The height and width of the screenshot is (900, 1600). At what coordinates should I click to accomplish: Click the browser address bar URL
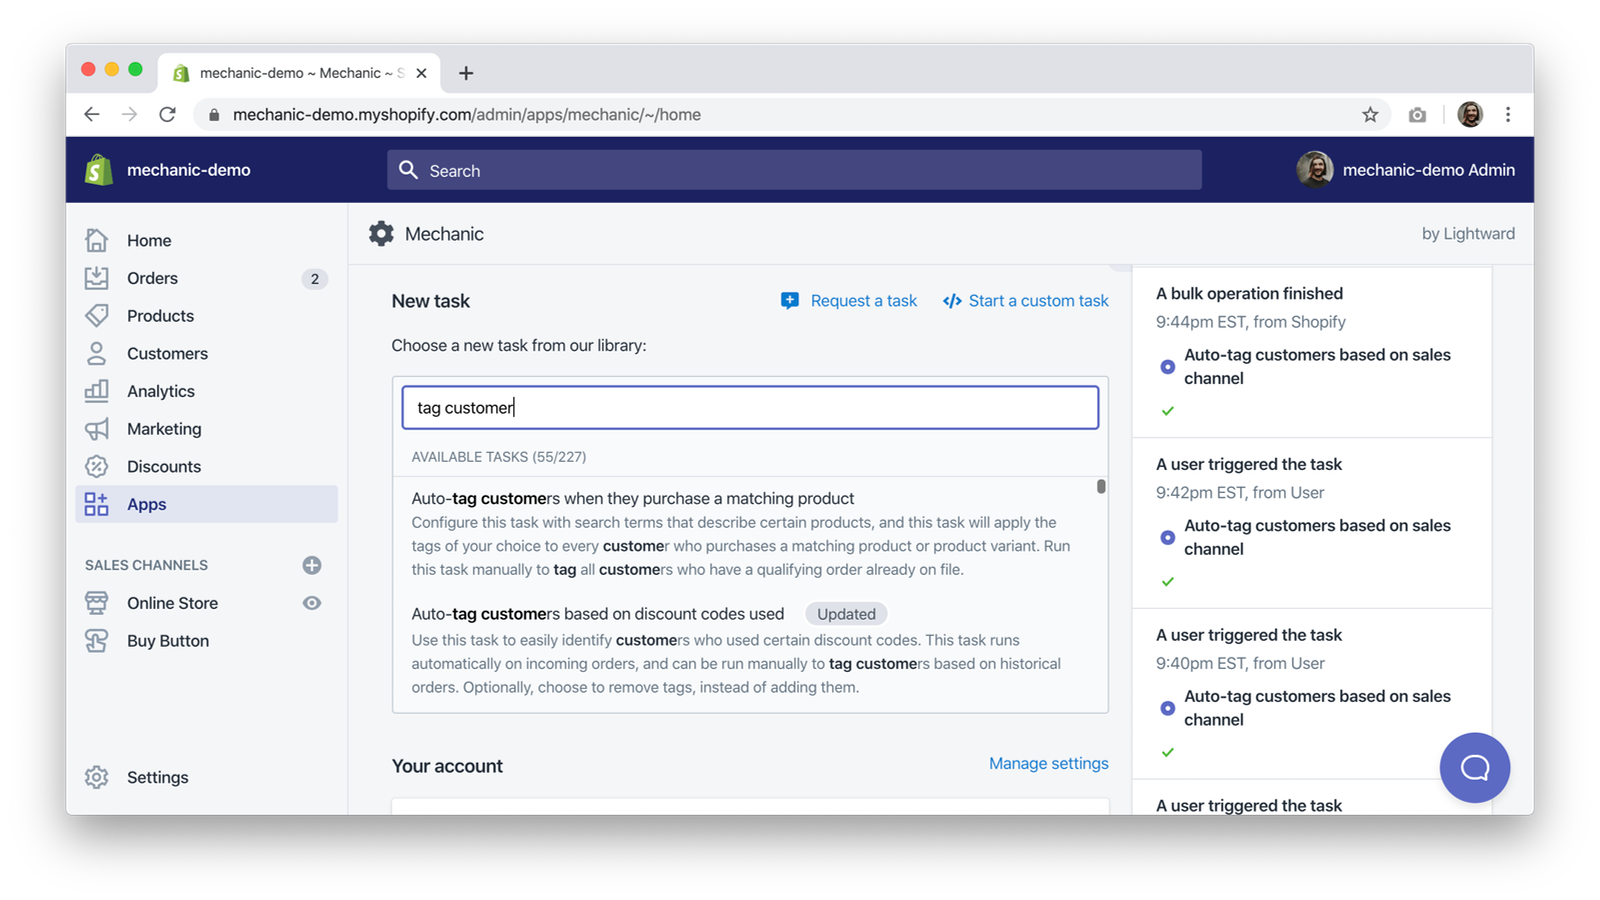click(x=467, y=115)
